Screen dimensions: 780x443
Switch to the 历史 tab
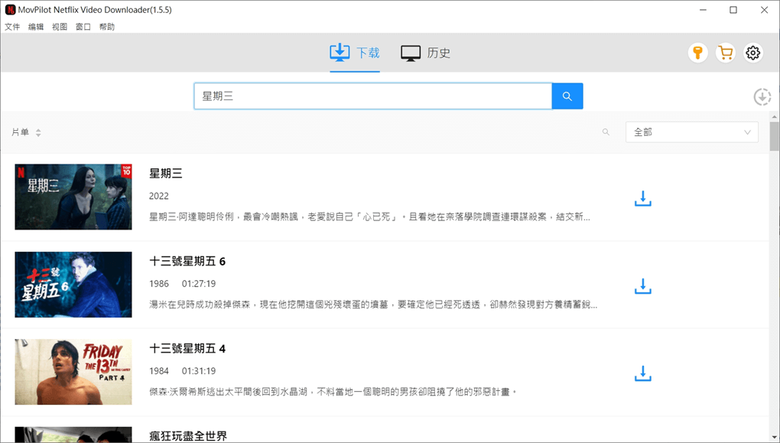(426, 52)
